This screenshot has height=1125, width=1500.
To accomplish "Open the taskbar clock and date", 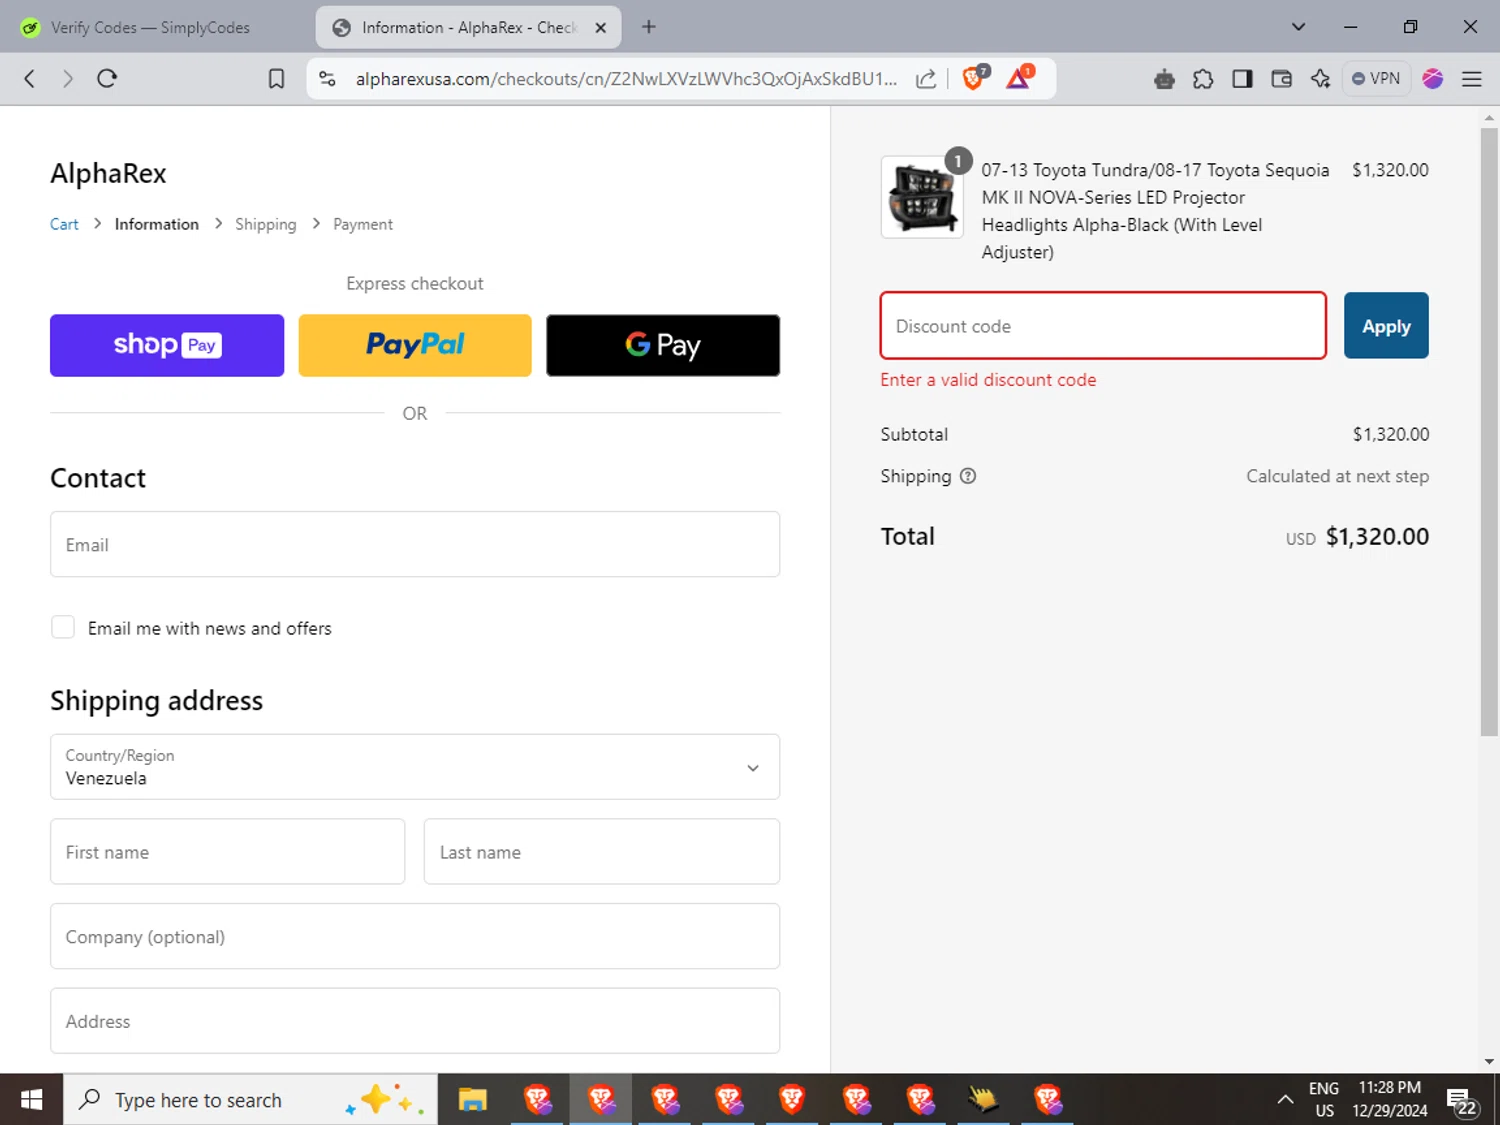I will 1389,1100.
